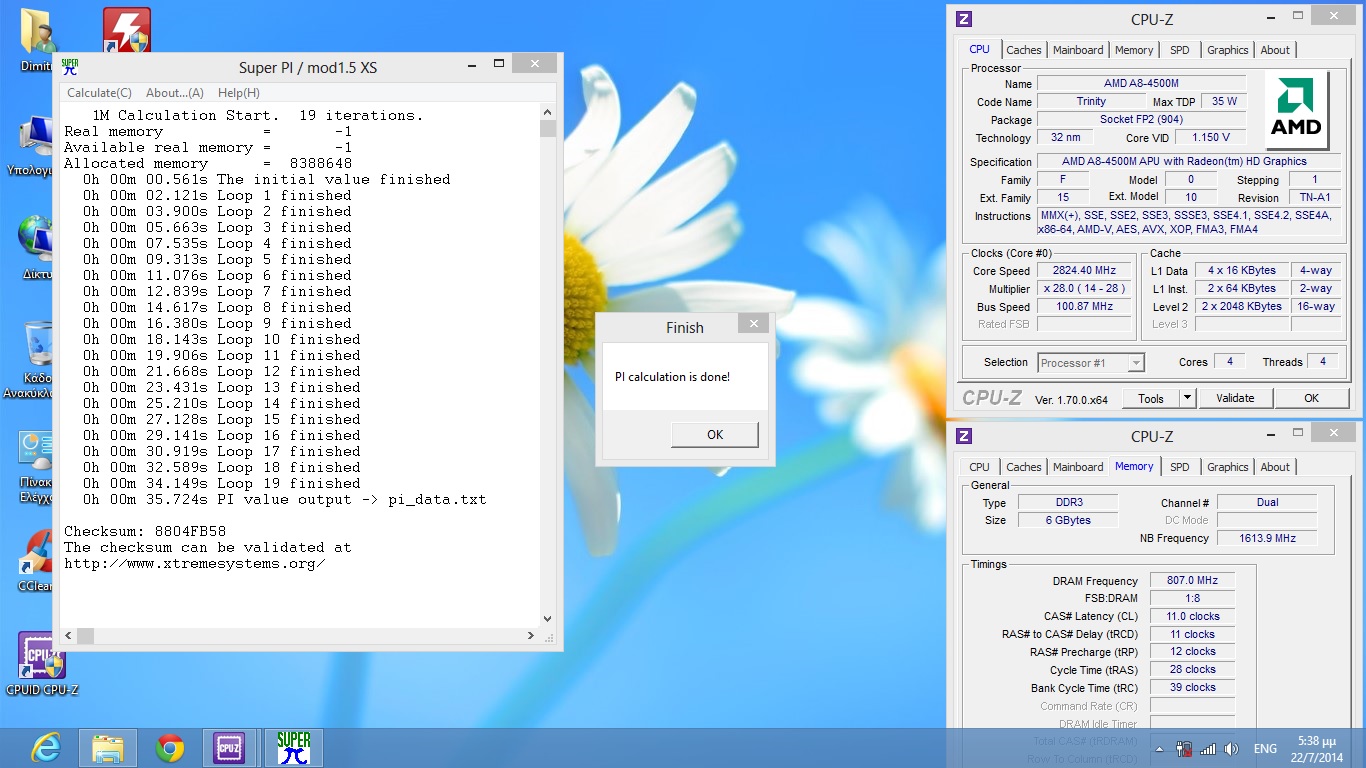Viewport: 1366px width, 768px height.
Task: Open Calculate menu in Super PI
Action: tap(99, 93)
